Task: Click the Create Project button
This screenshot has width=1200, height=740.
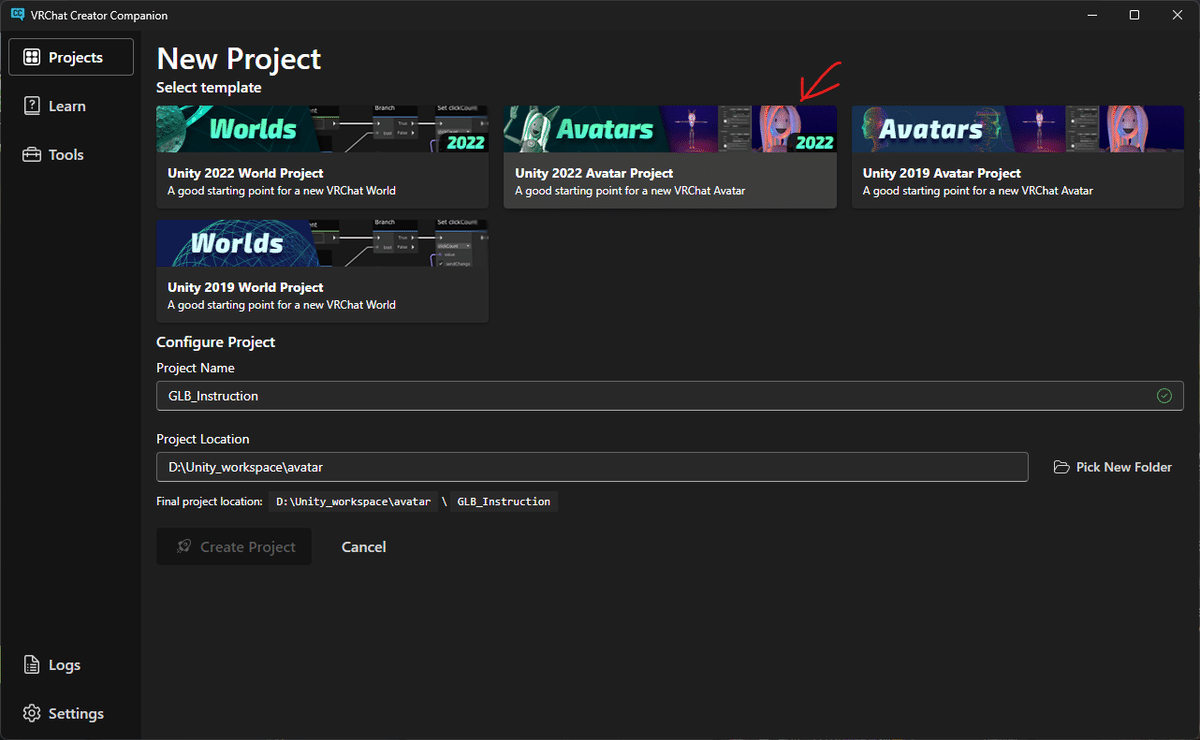Action: pyautogui.click(x=234, y=547)
